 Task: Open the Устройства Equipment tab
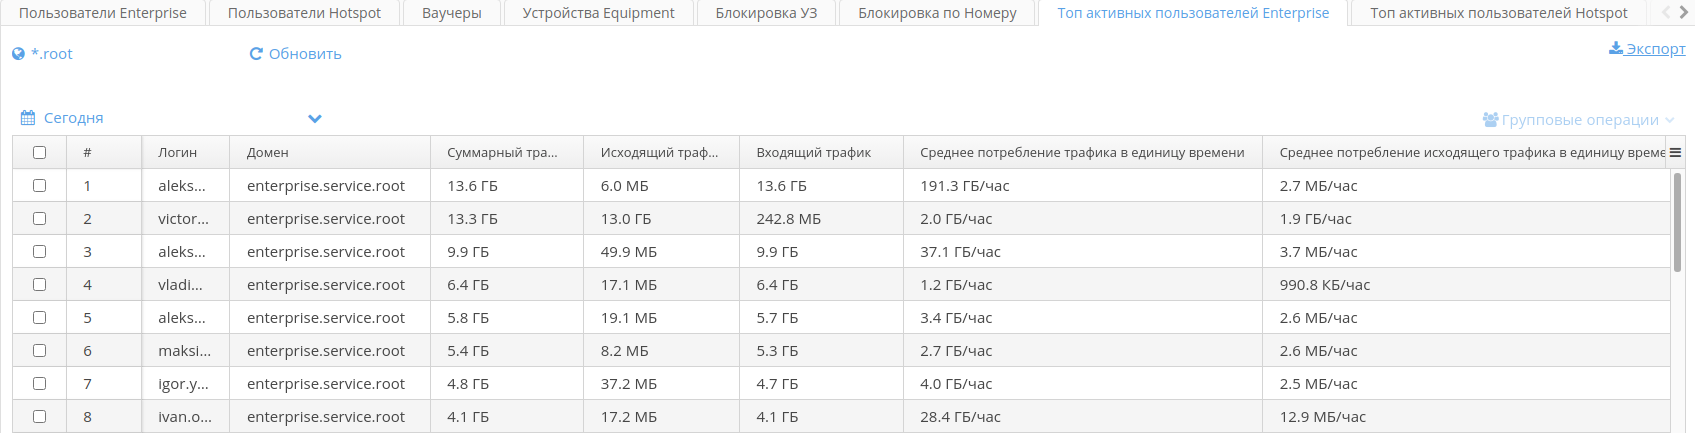pyautogui.click(x=598, y=13)
